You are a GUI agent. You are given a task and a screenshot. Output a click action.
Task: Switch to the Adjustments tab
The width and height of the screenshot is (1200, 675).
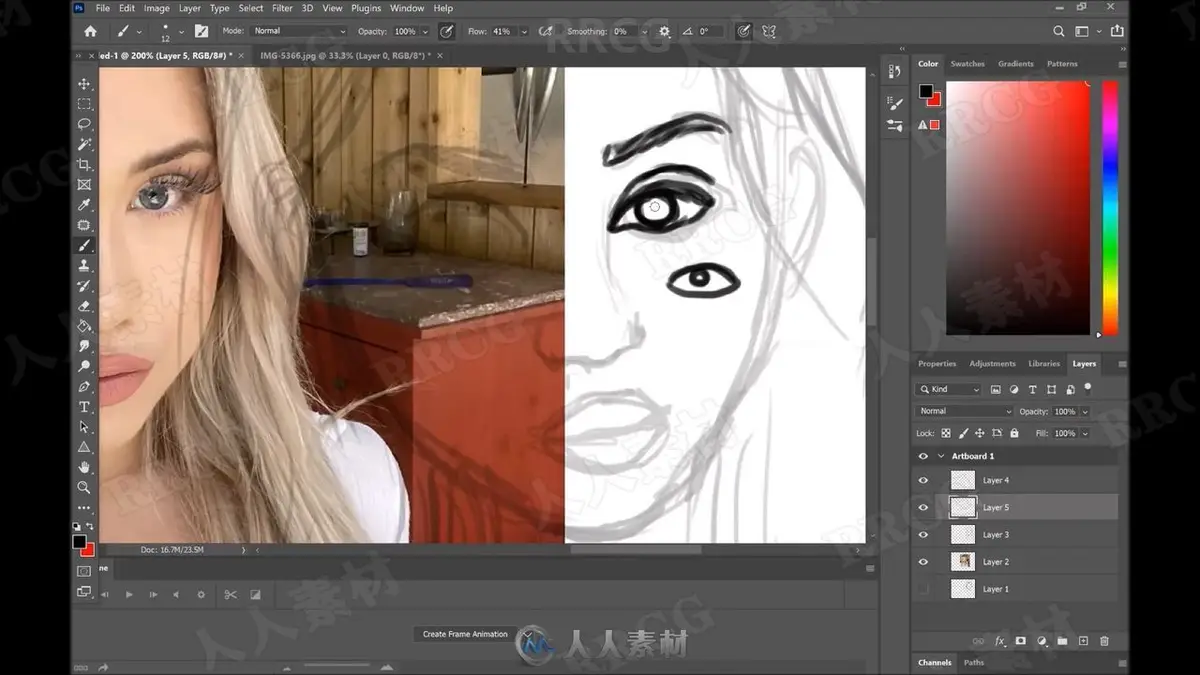pos(992,364)
